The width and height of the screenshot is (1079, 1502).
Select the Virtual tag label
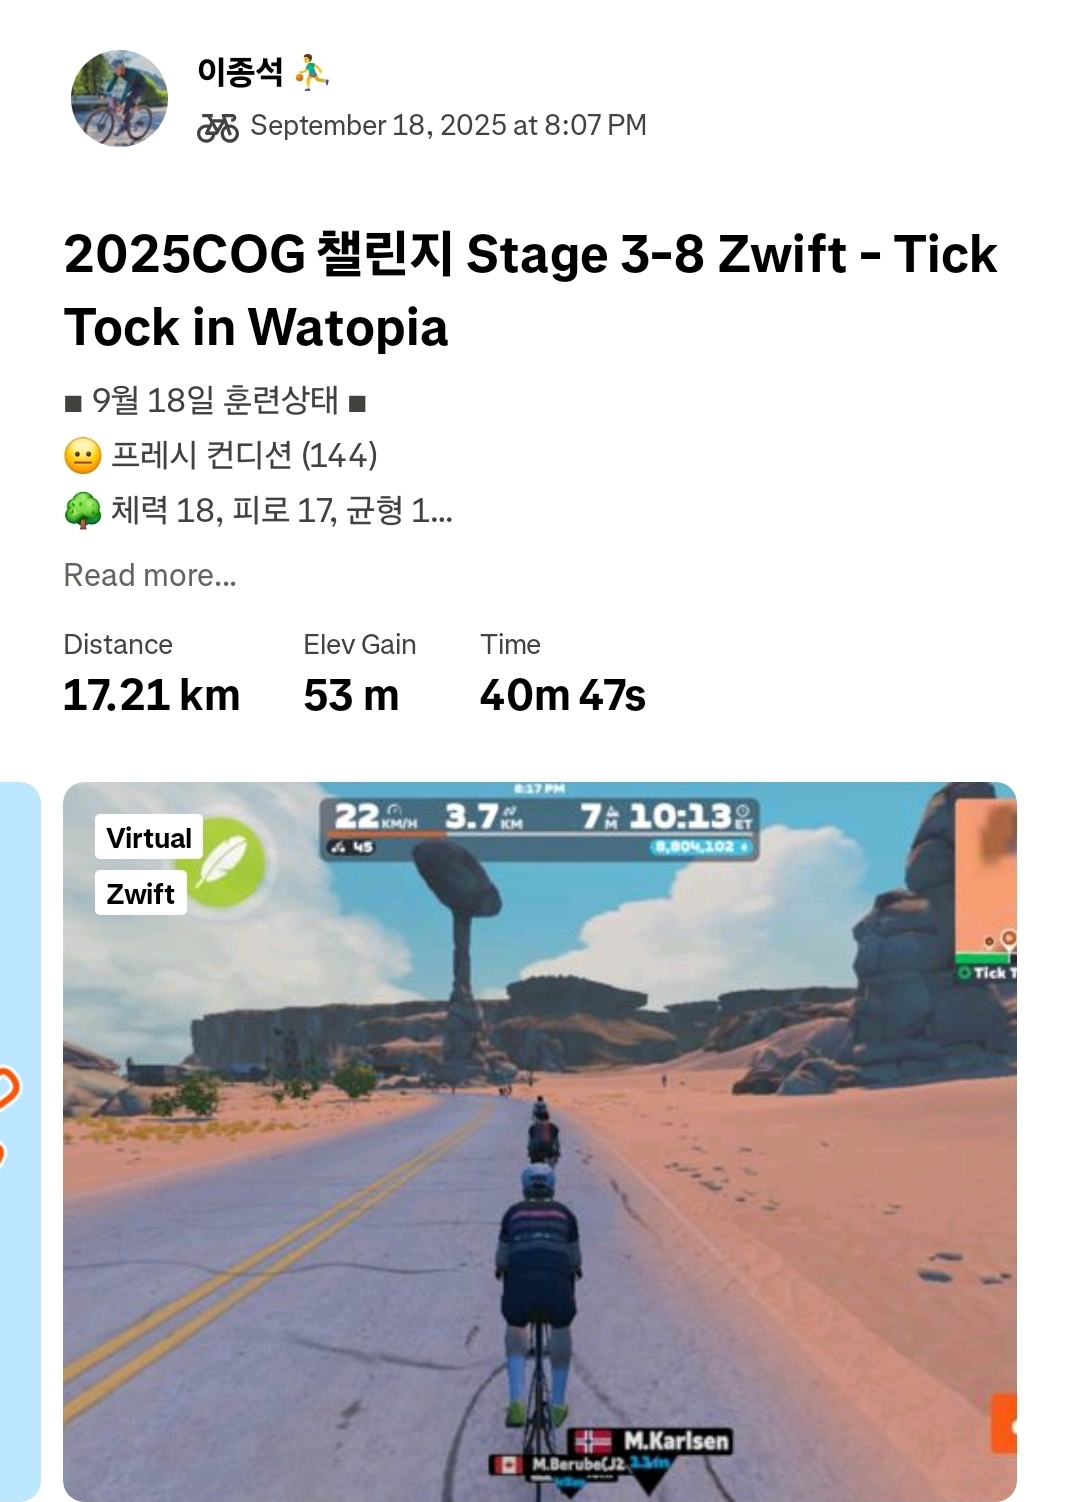point(149,837)
